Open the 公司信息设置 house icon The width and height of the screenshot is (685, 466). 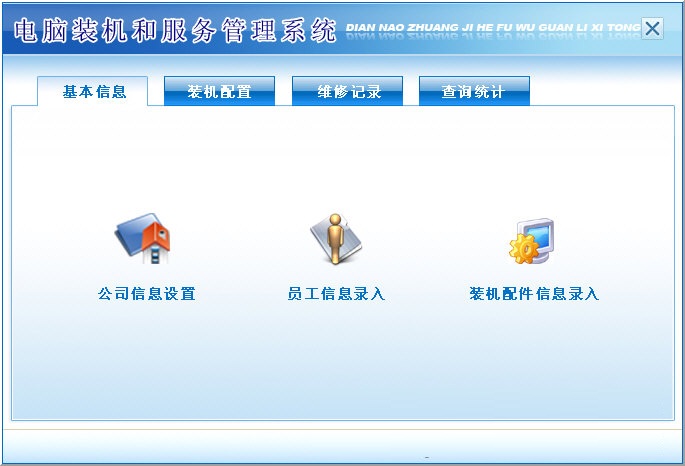(143, 238)
